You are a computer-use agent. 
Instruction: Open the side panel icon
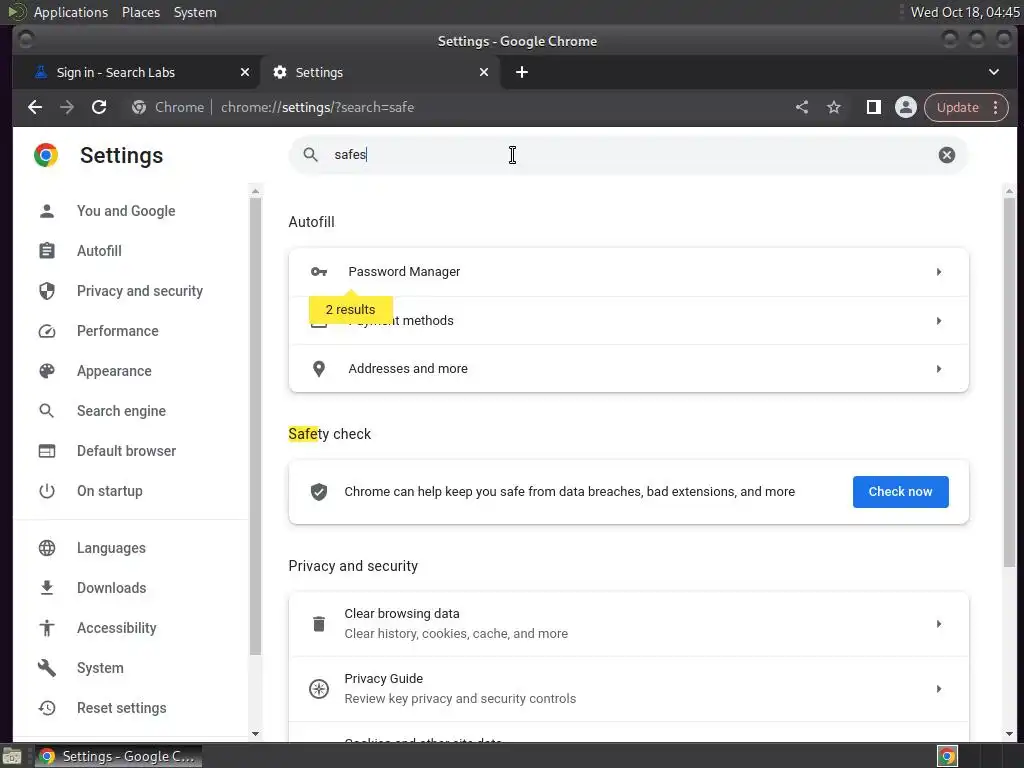873,107
